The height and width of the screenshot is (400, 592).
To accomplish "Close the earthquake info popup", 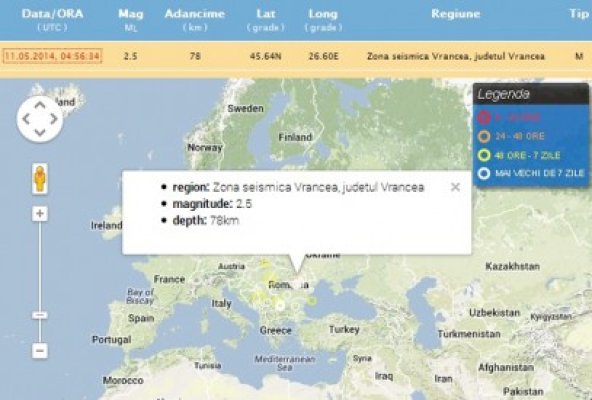I will coord(455,187).
